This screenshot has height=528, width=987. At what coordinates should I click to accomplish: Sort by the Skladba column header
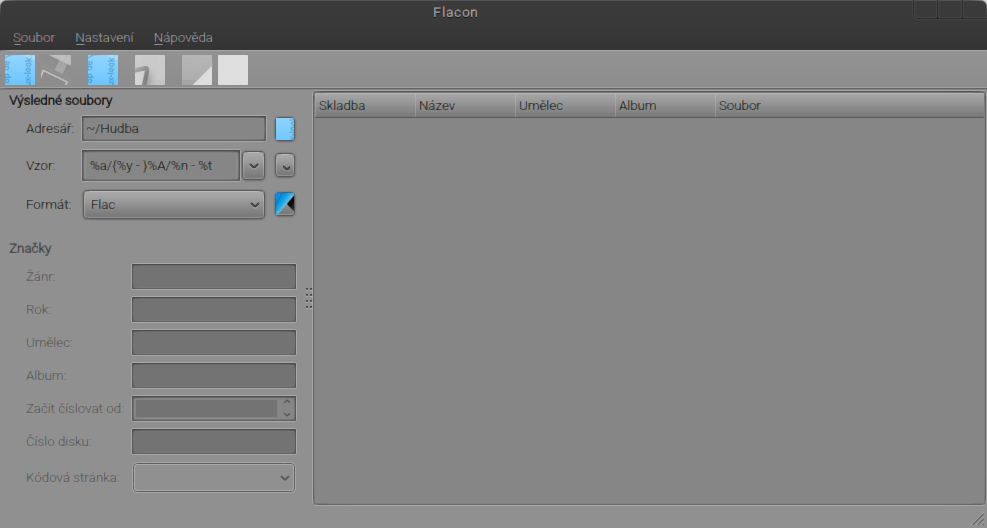pos(365,106)
